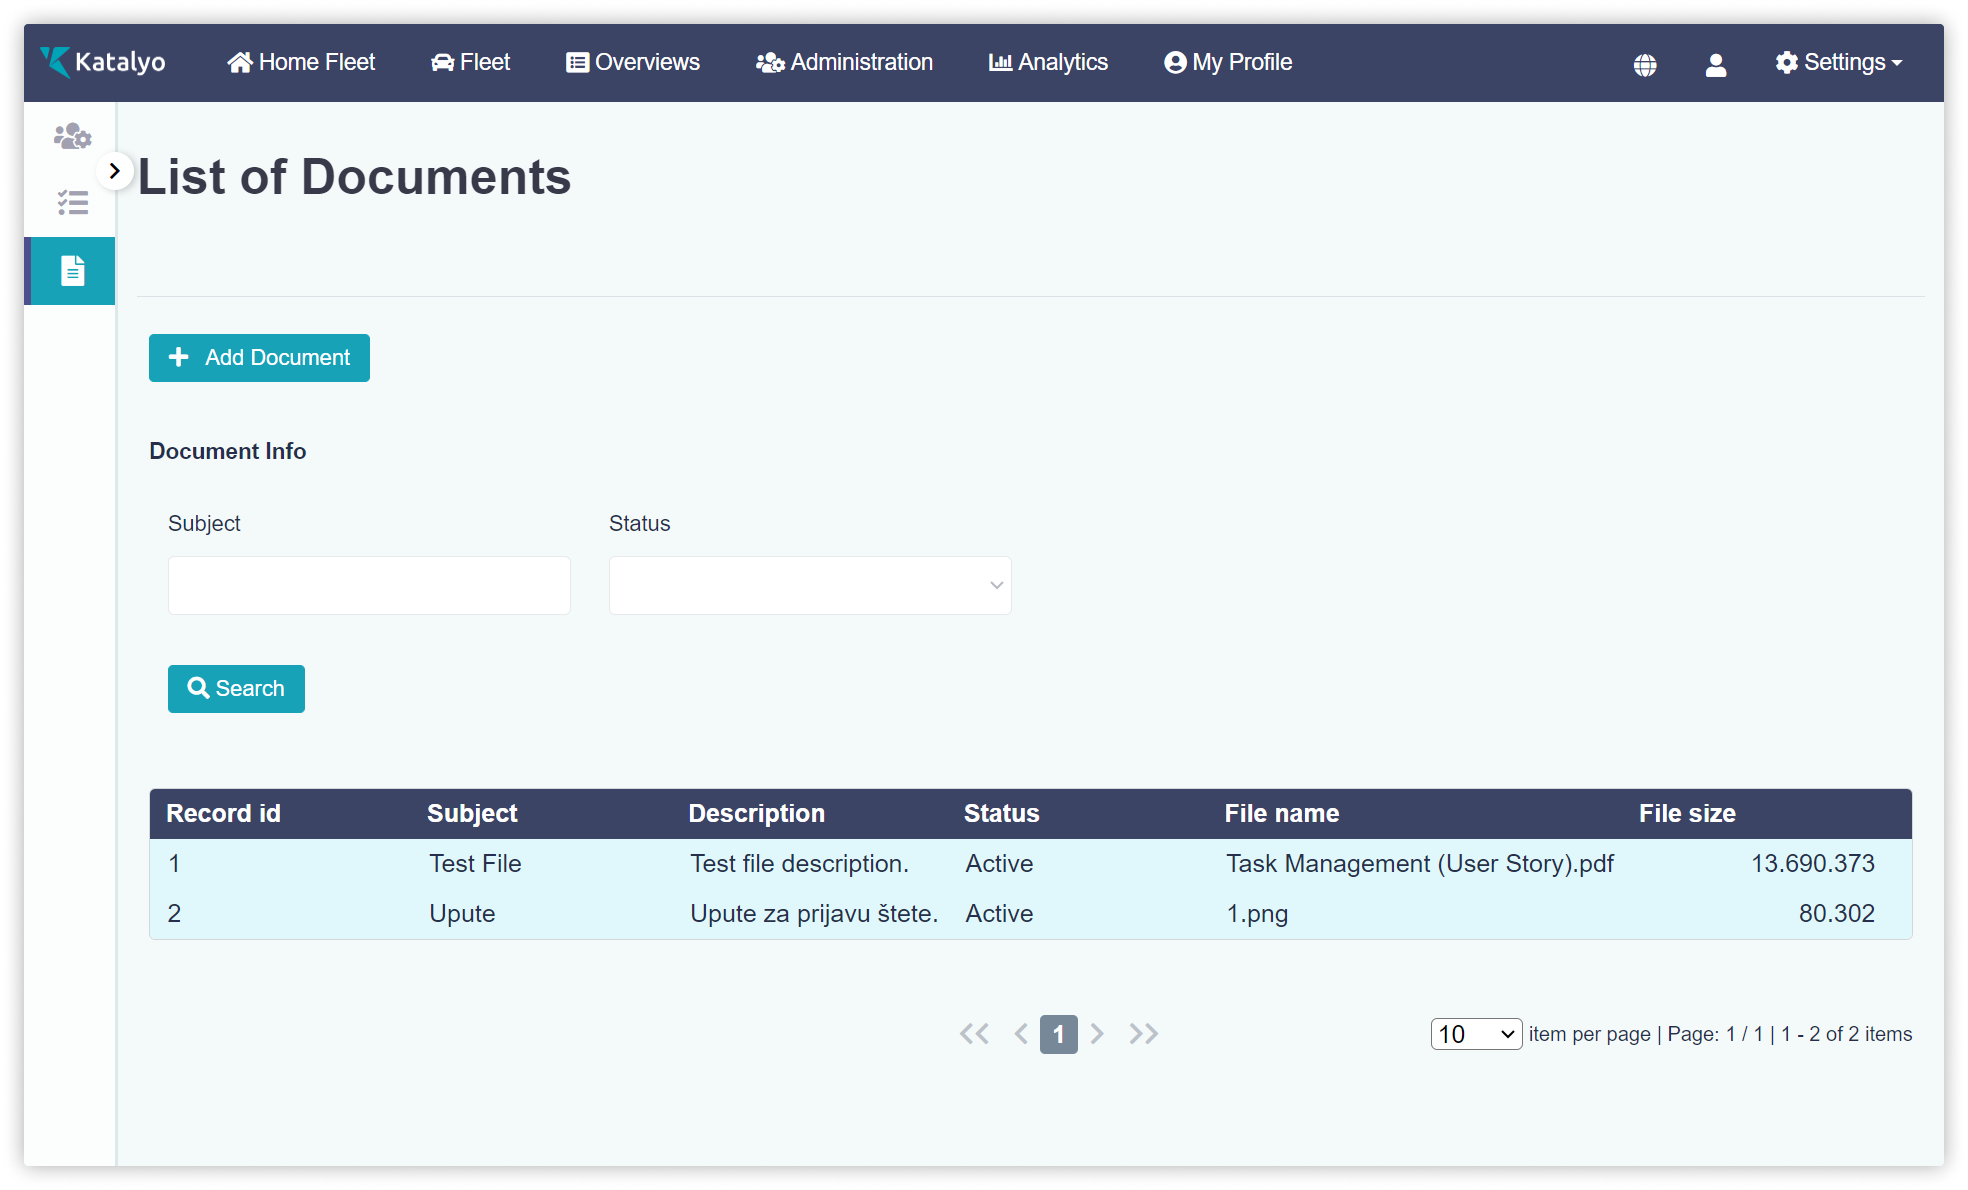
Task: Select page 1 in pagination
Action: (x=1058, y=1034)
